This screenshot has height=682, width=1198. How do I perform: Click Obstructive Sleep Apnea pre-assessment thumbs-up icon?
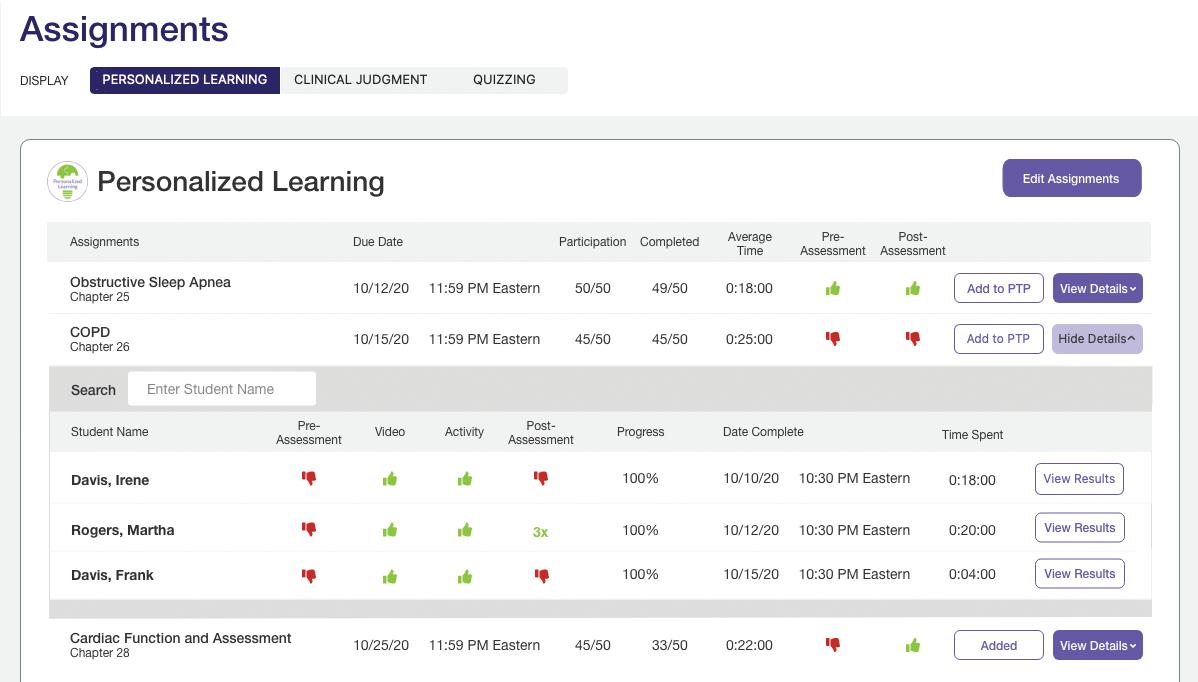[x=833, y=289]
